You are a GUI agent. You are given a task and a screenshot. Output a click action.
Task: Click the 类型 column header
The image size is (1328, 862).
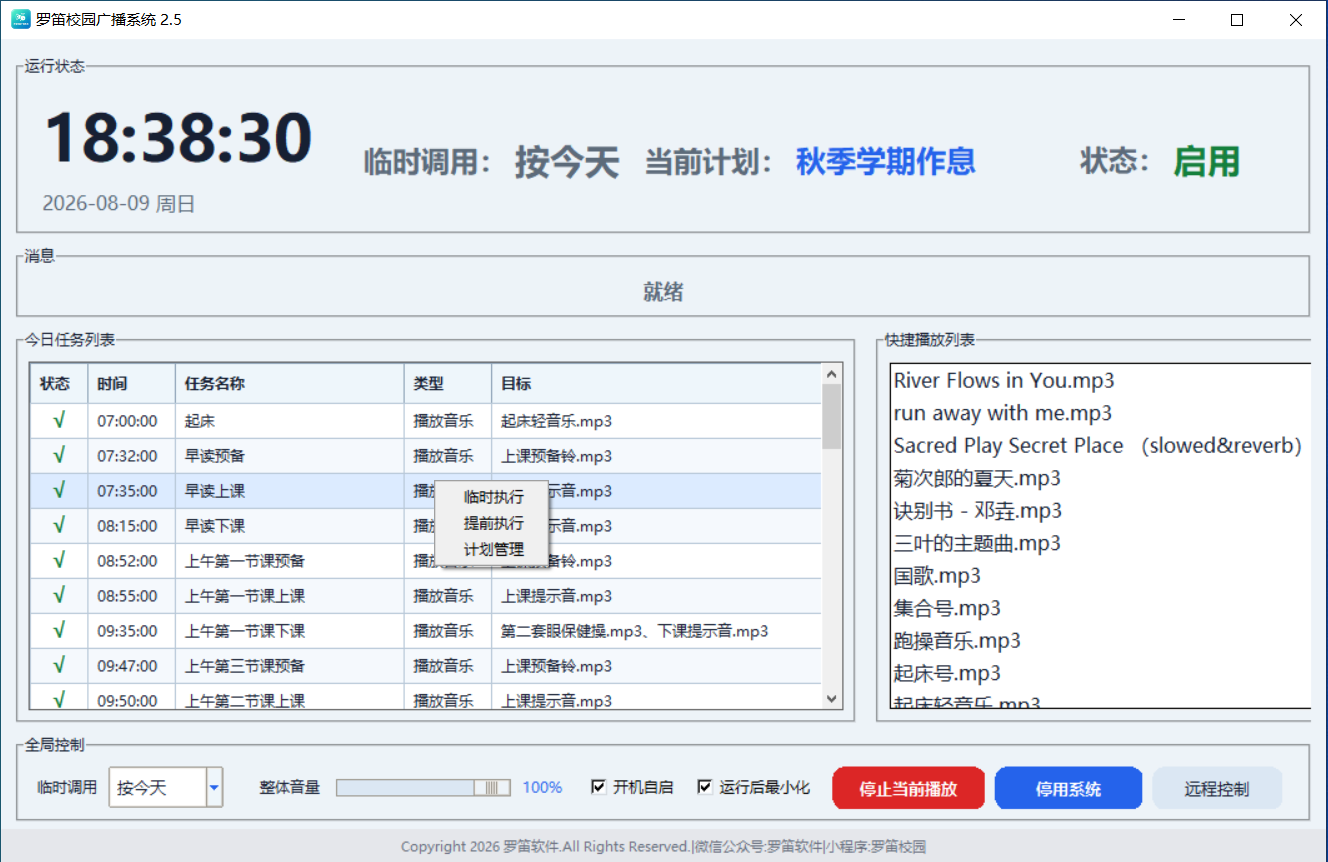(x=448, y=384)
